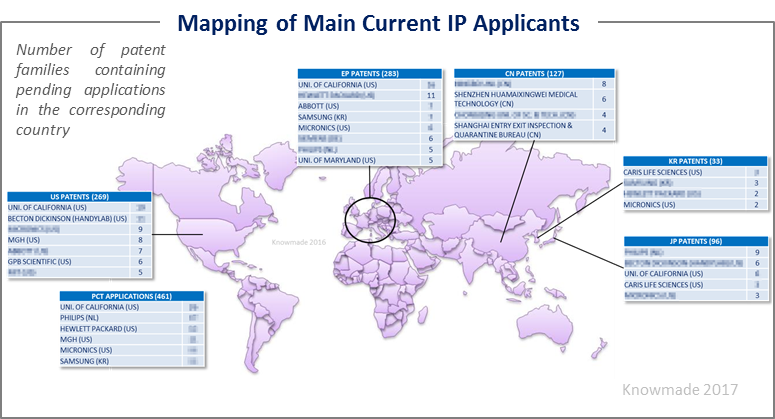Click the PCT APPLICATIONS (461) table header
The width and height of the screenshot is (775, 419).
pyautogui.click(x=131, y=296)
